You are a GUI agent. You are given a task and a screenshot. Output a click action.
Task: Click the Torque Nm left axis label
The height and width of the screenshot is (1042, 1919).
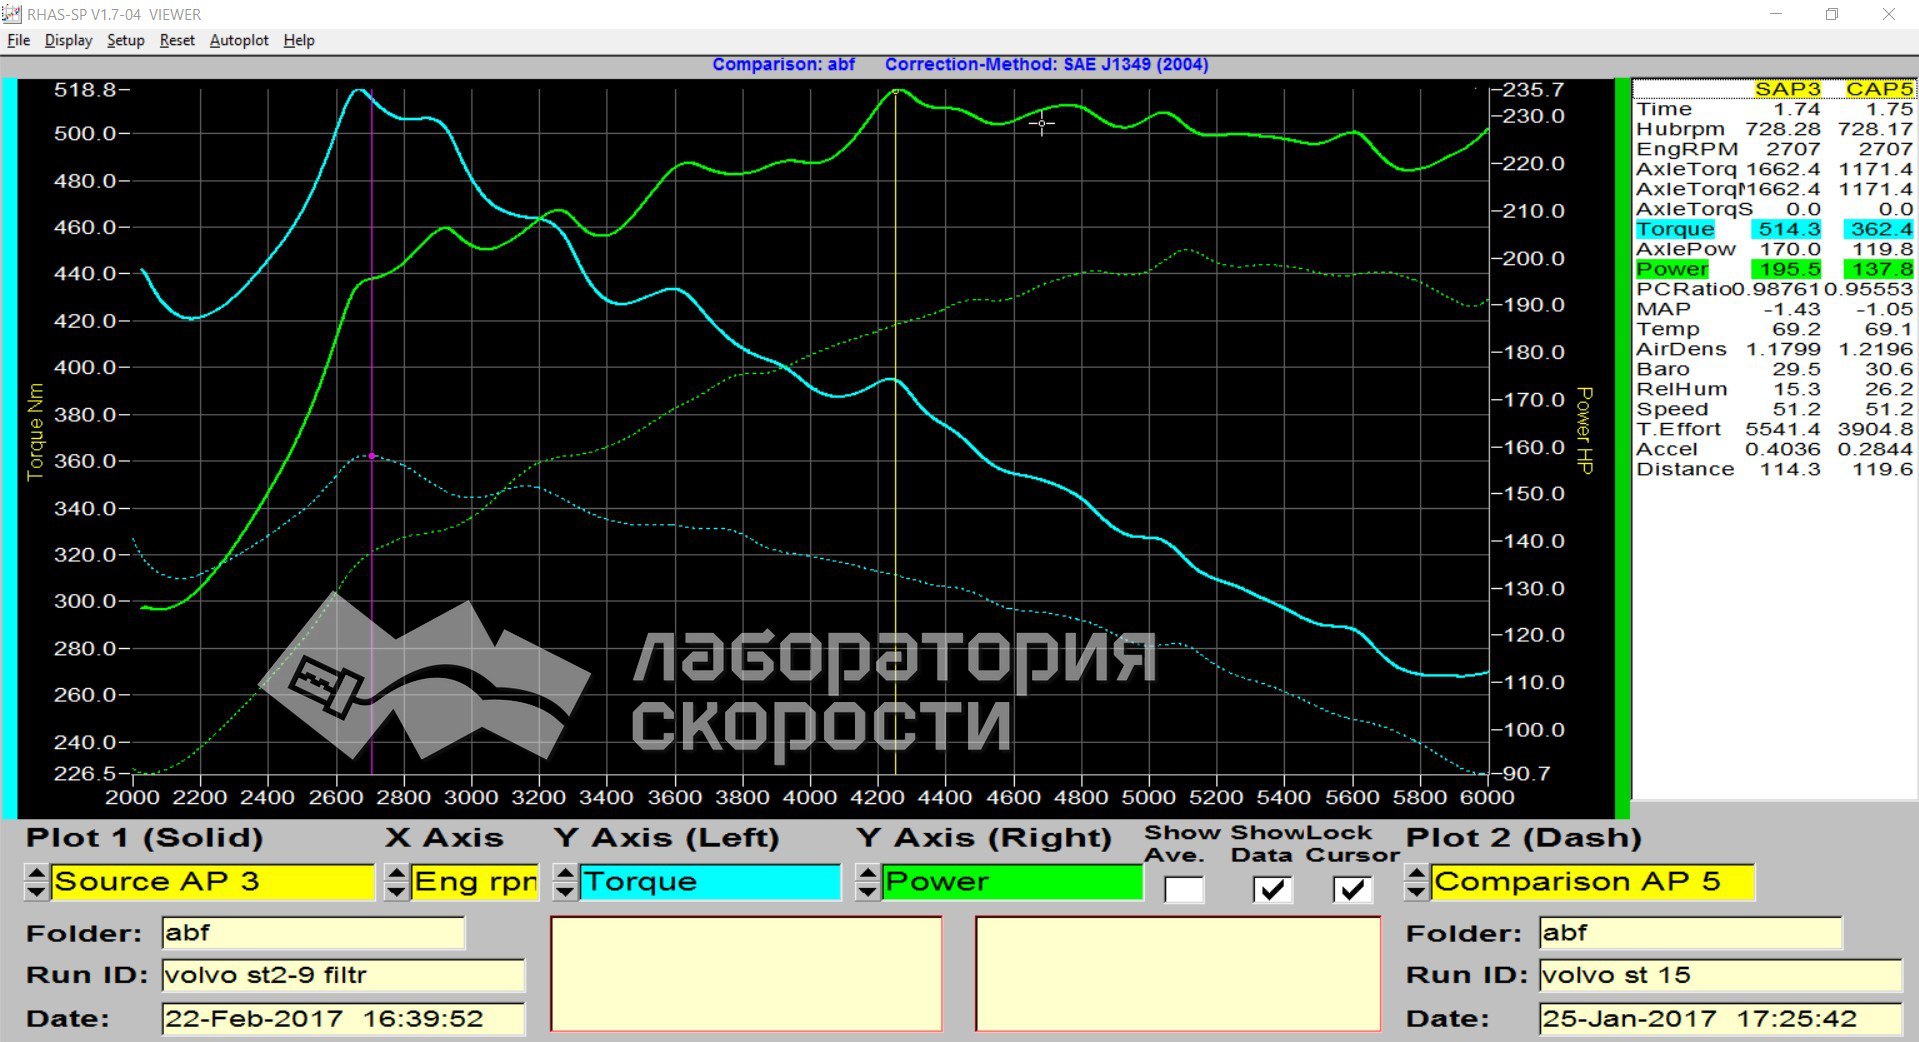[x=36, y=431]
